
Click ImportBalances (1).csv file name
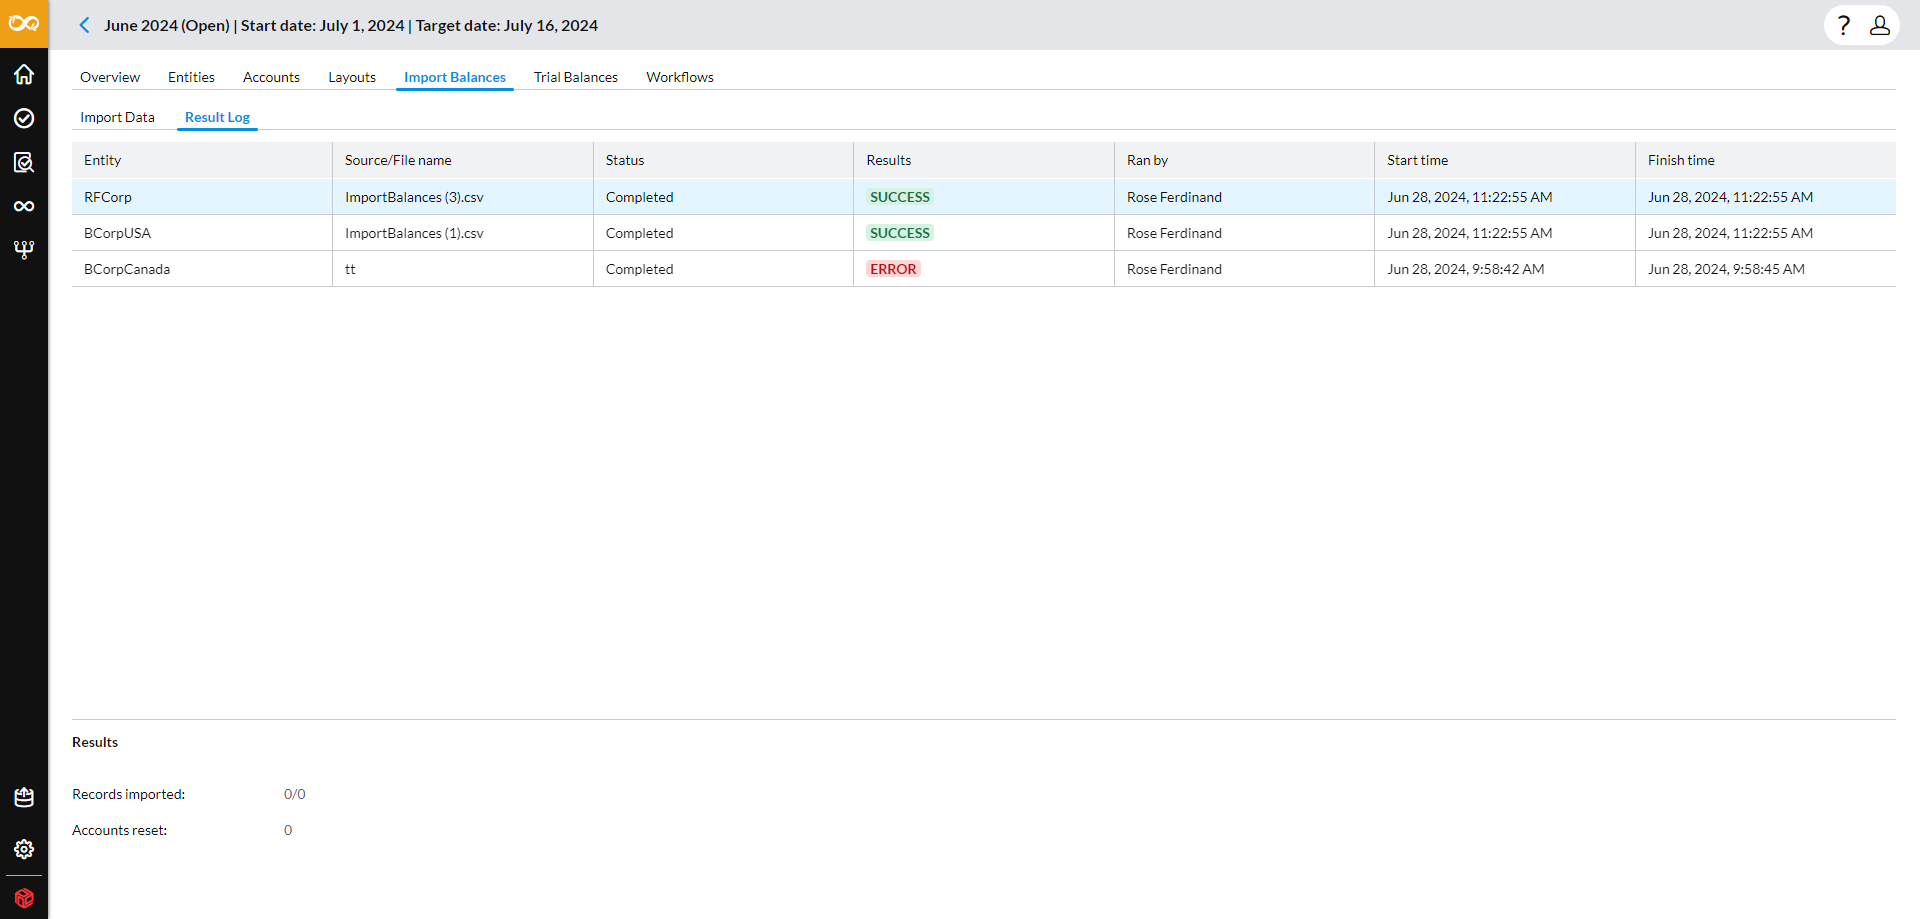pos(414,233)
